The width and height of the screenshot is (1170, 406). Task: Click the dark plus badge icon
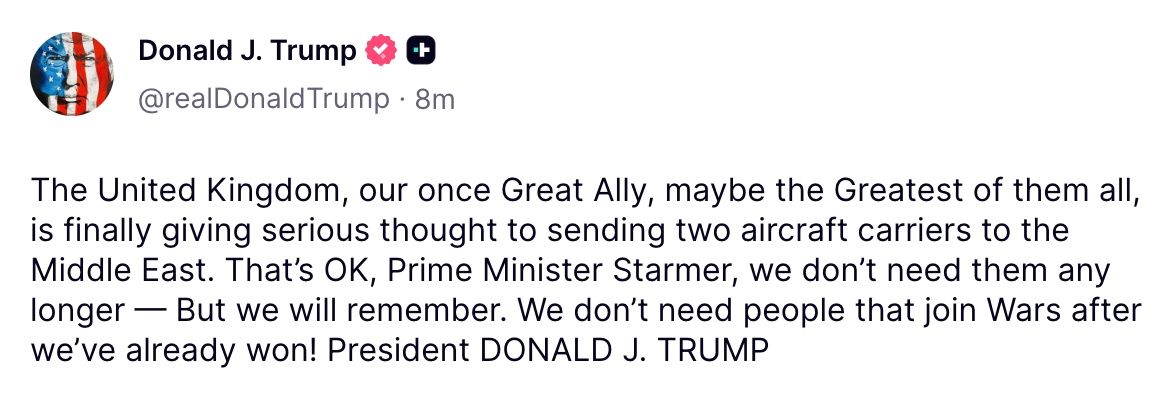point(421,50)
